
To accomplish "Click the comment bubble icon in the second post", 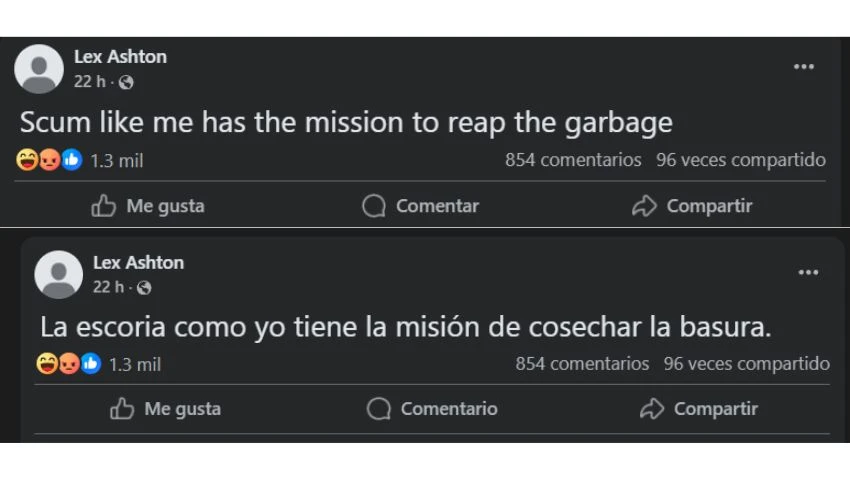I will coord(378,408).
